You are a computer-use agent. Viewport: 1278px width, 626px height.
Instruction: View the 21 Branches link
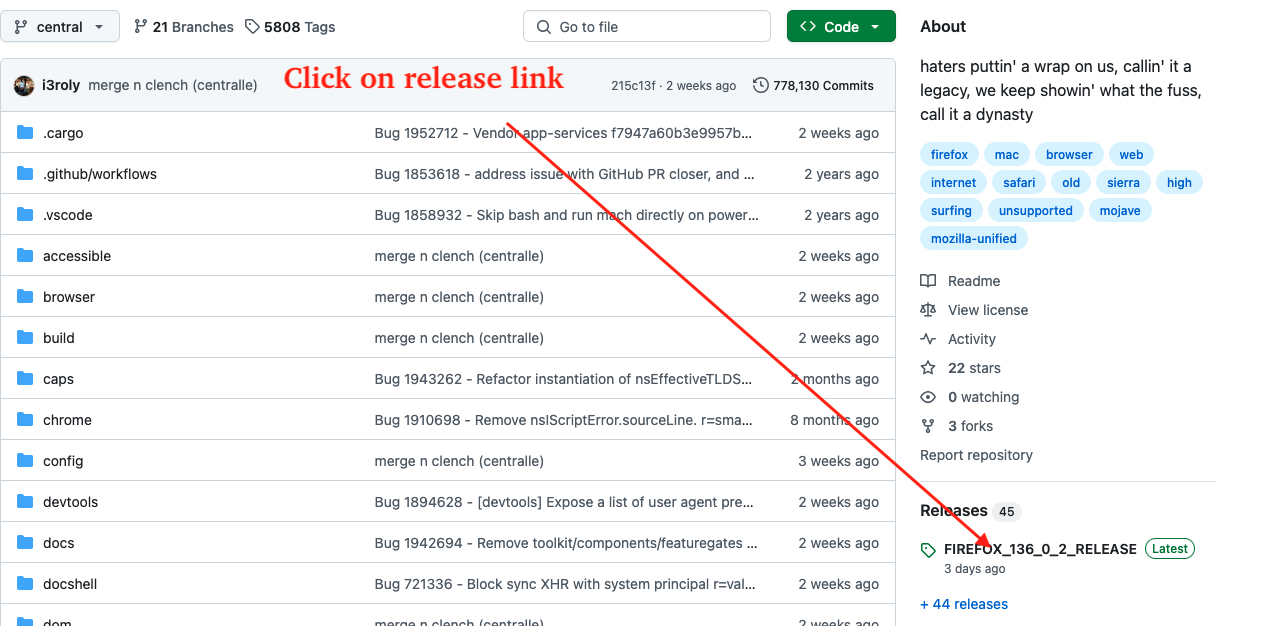pos(183,27)
